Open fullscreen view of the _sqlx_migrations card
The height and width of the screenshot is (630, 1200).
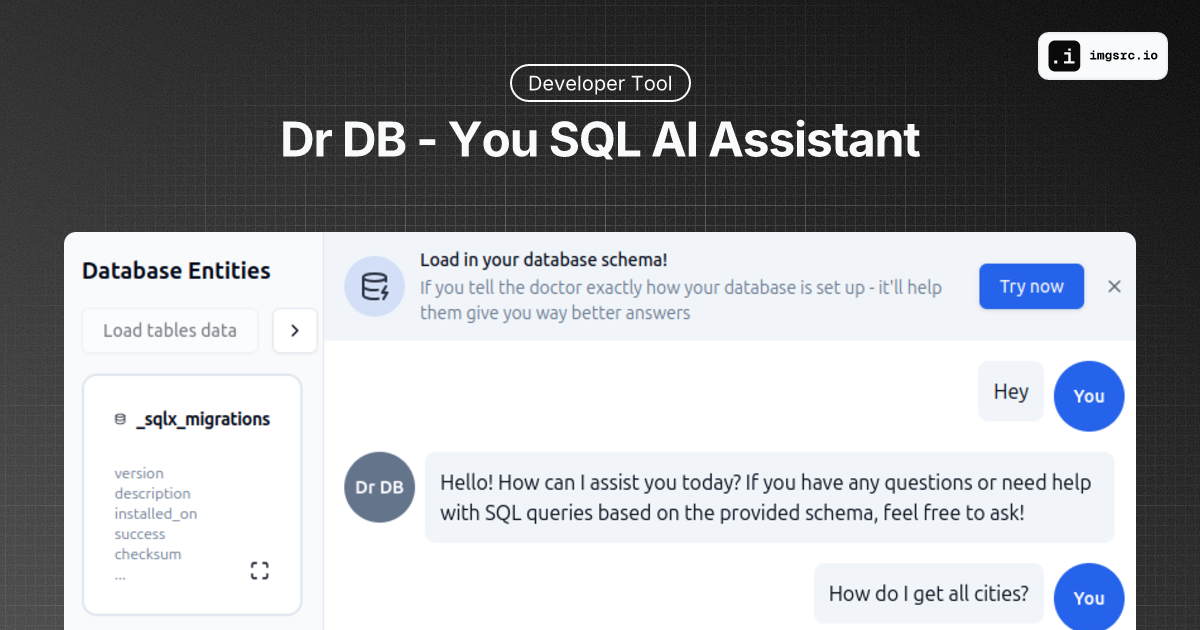(x=259, y=570)
